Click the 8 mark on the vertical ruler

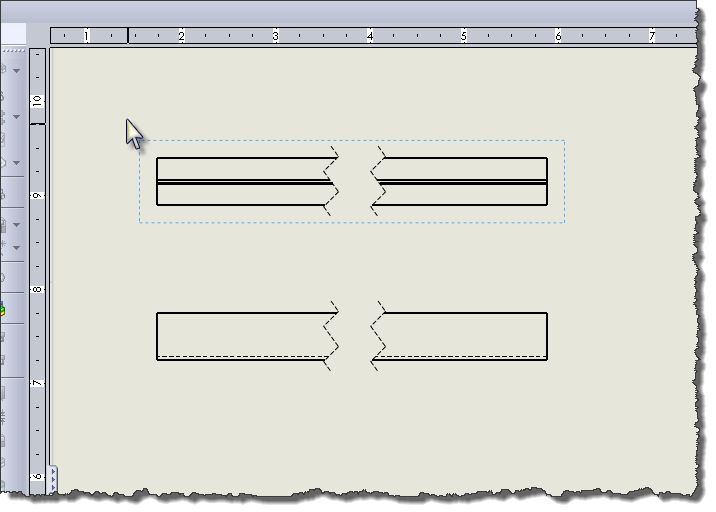coord(37,289)
